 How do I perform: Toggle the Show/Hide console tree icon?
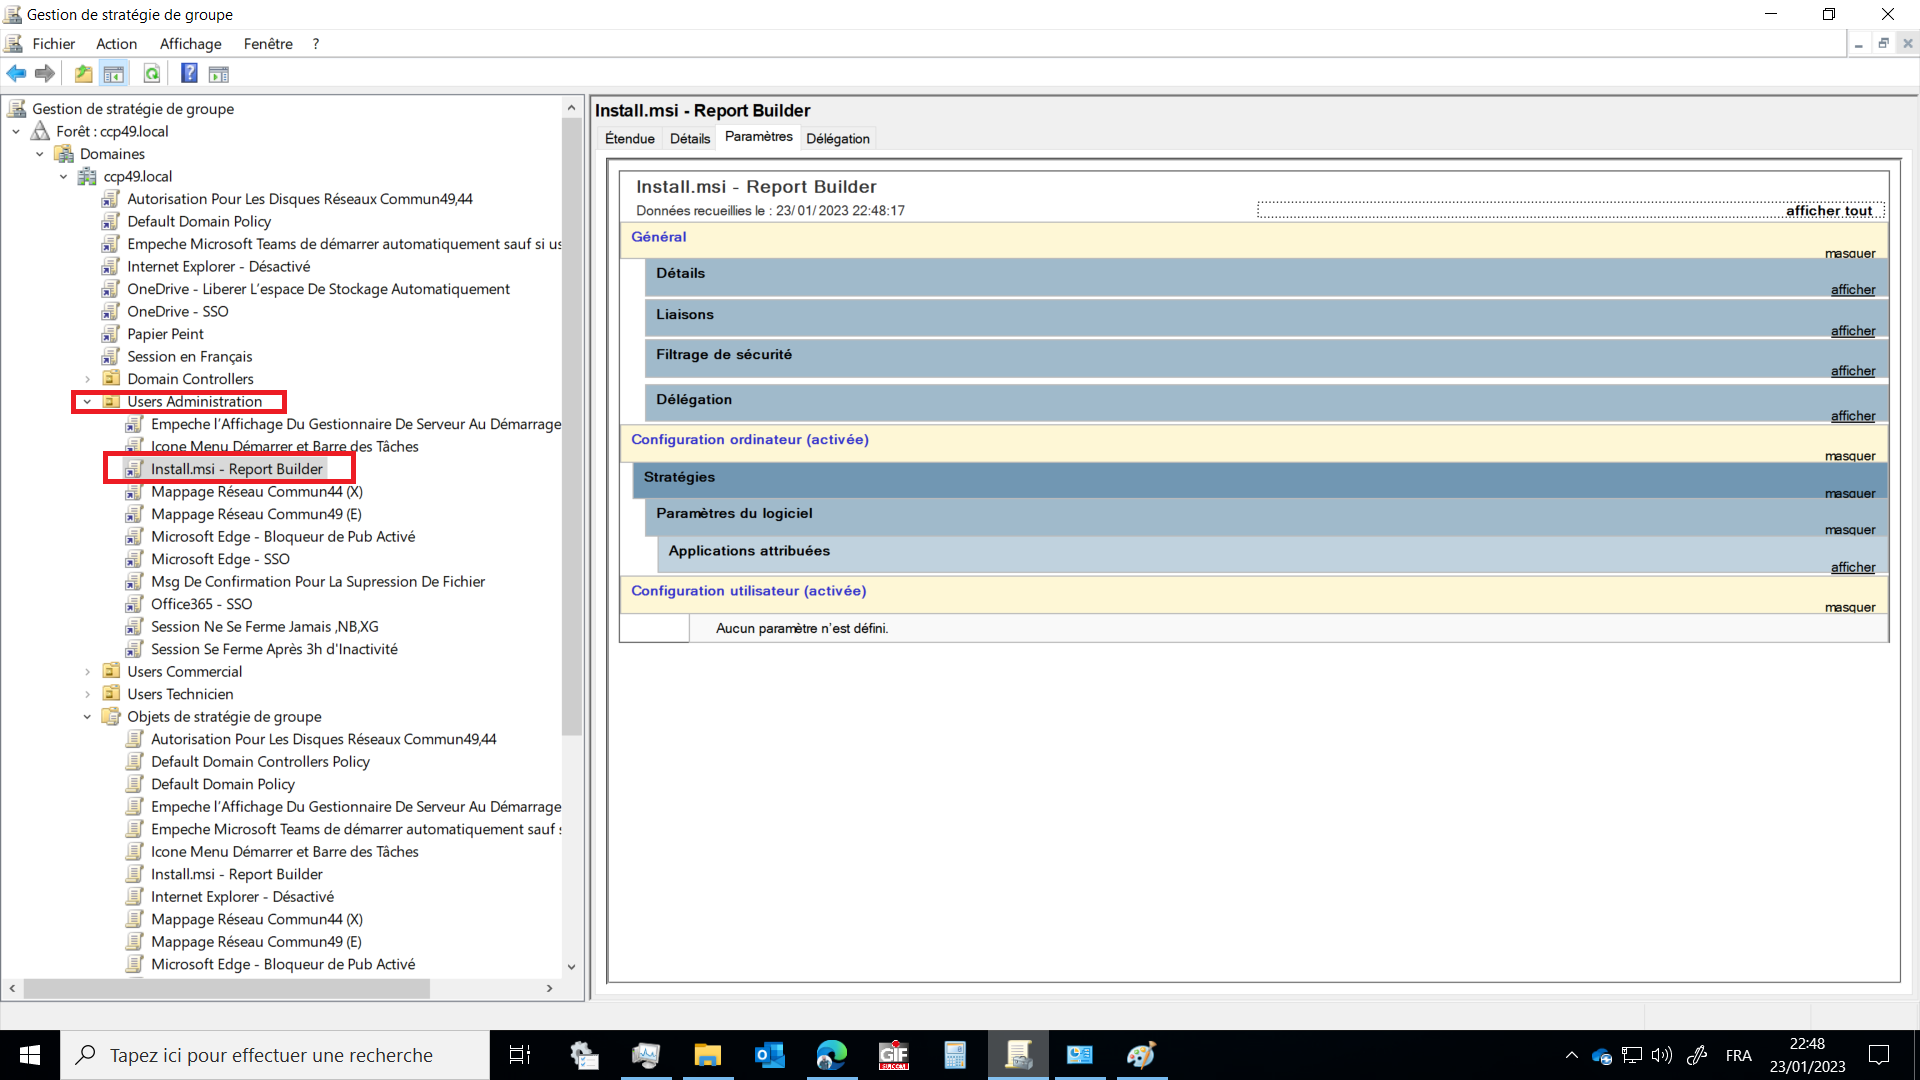click(114, 73)
